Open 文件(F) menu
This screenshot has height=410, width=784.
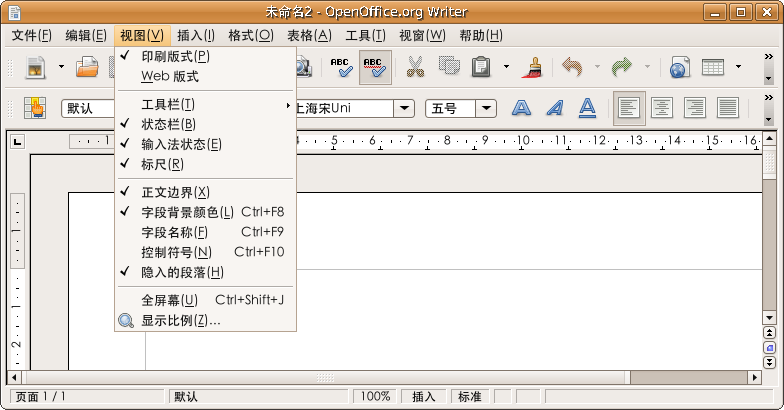(x=32, y=36)
